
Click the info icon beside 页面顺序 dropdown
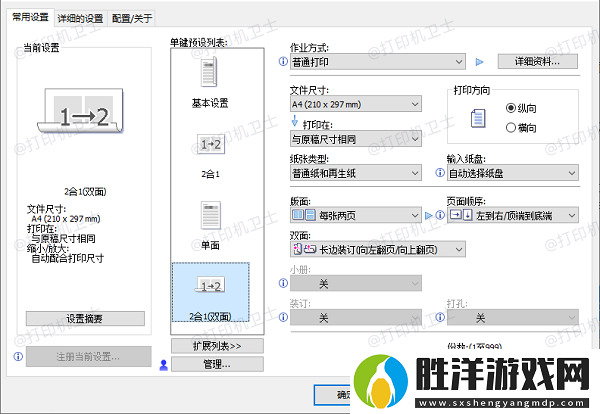(440, 215)
